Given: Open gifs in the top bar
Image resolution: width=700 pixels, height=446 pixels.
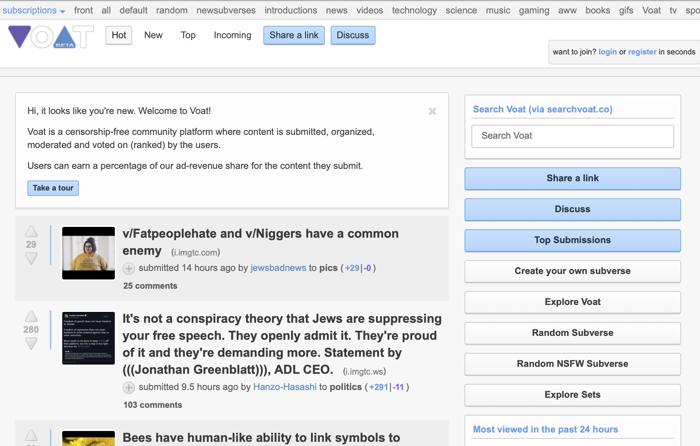Looking at the screenshot, I should [626, 10].
